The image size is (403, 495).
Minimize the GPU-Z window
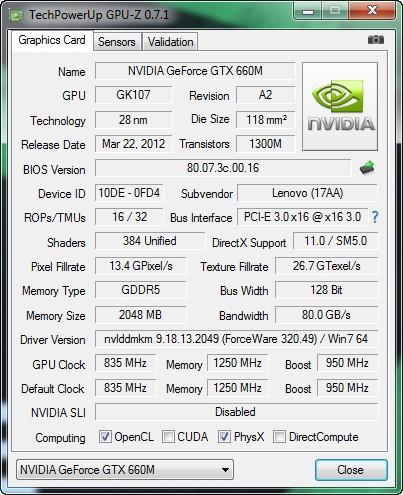pyautogui.click(x=308, y=12)
